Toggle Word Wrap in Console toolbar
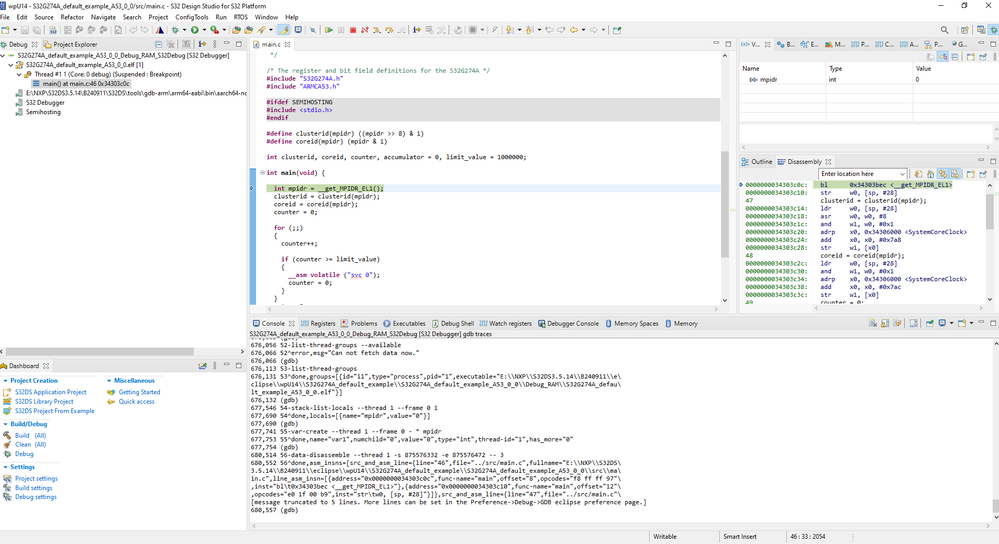This screenshot has height=544, width=999. (x=898, y=324)
